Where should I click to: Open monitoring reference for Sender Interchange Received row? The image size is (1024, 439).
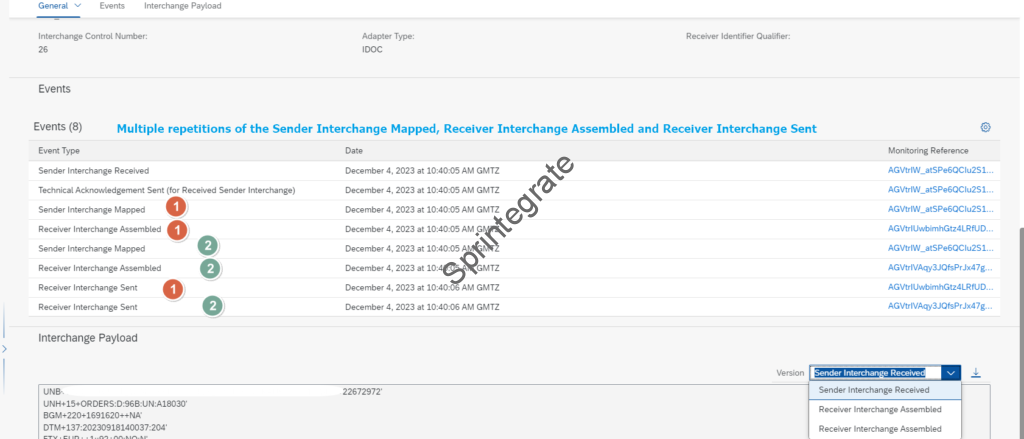tap(940, 170)
